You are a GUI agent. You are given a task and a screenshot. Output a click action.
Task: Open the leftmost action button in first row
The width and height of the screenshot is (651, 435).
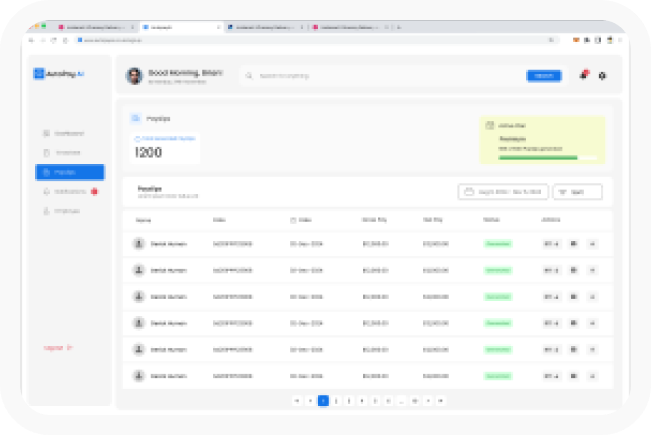coord(551,243)
